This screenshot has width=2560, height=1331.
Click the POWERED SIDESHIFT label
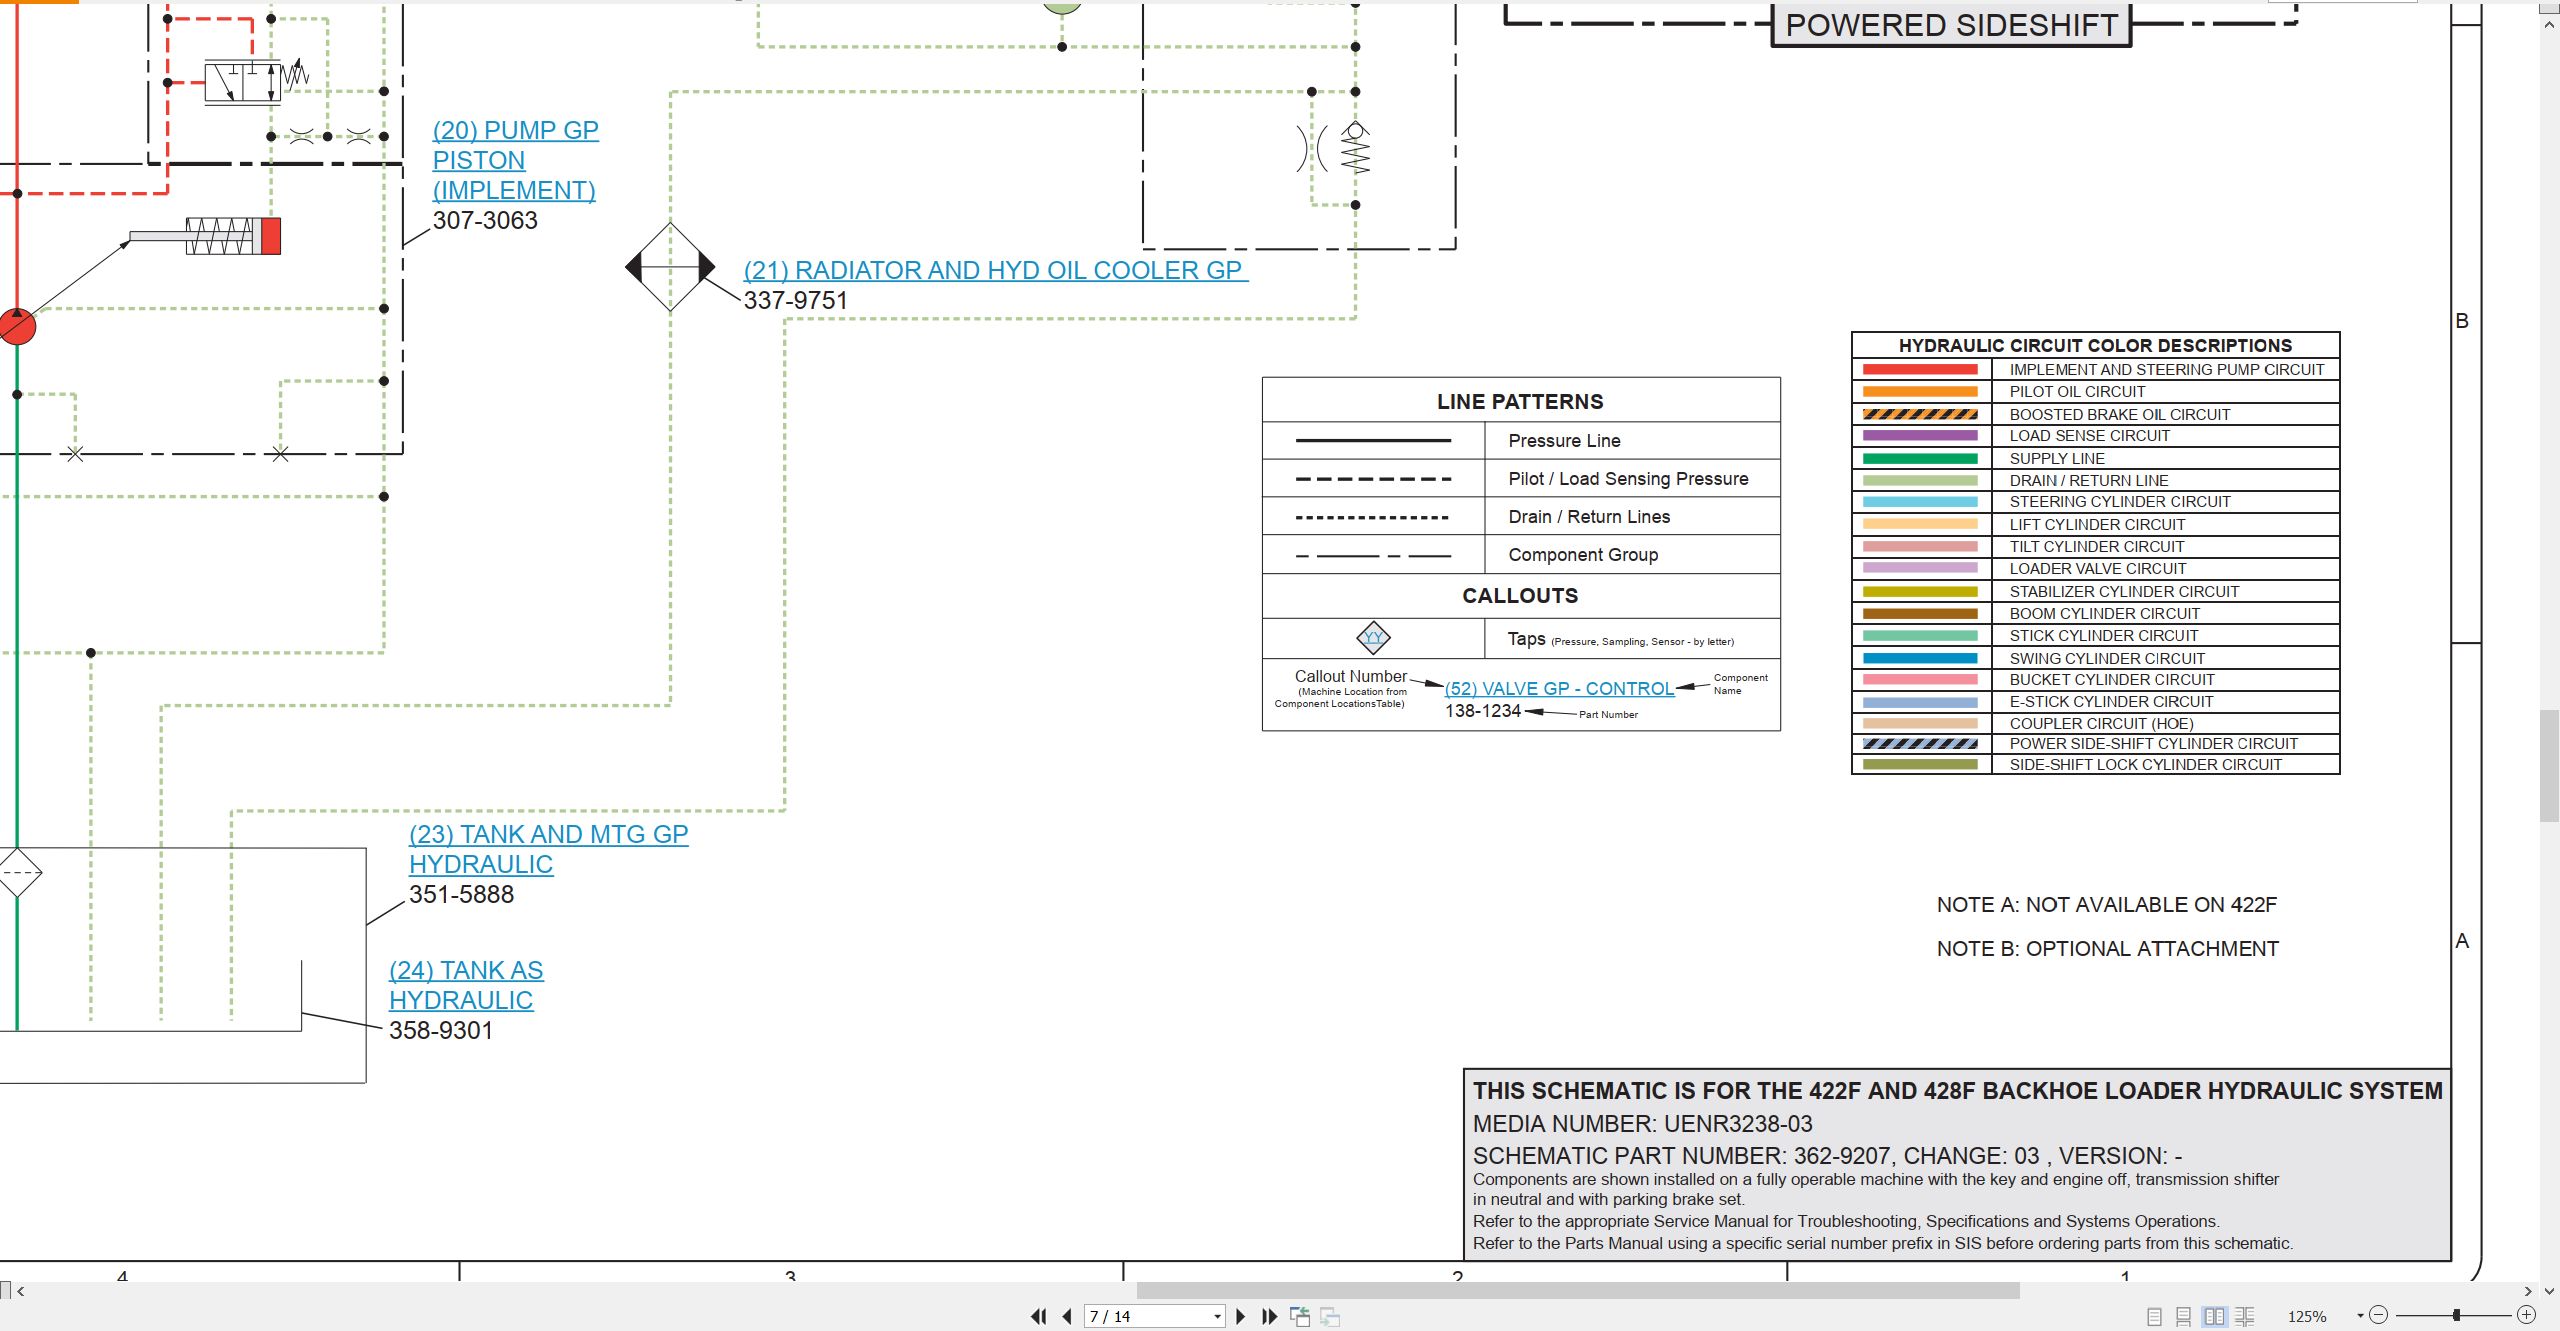click(1952, 25)
